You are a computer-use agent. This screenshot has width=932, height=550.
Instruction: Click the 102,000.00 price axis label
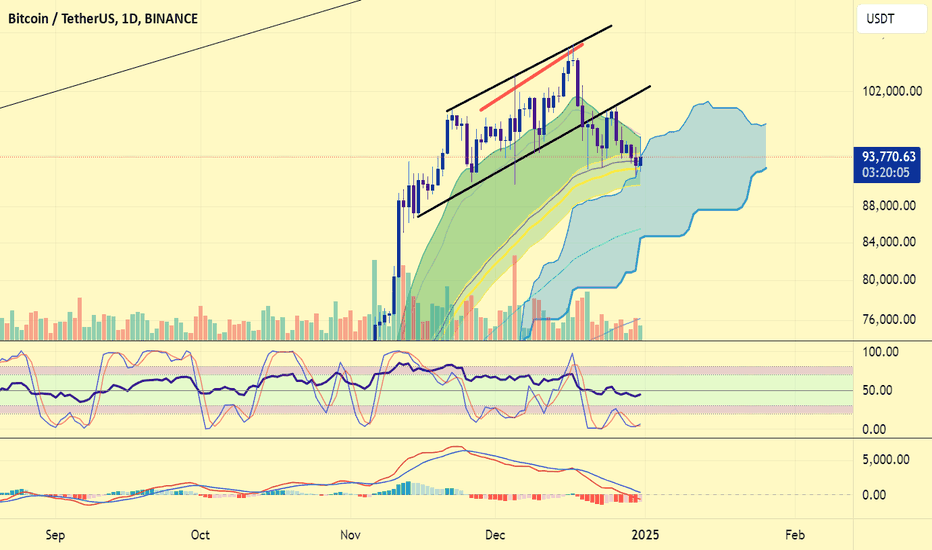click(892, 92)
